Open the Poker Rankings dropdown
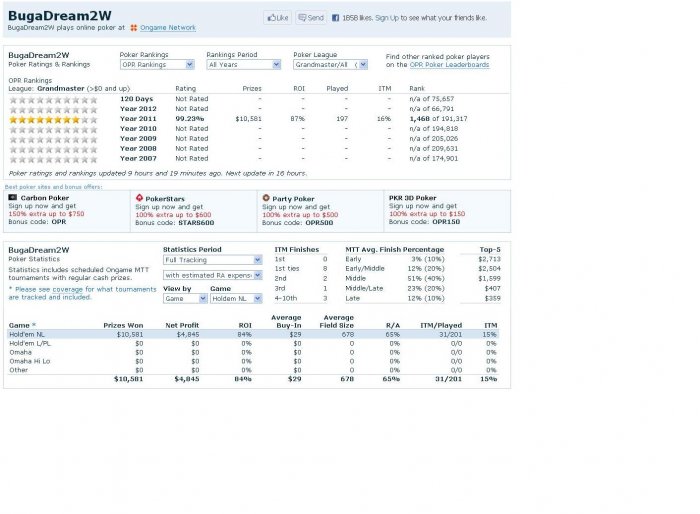The height and width of the screenshot is (514, 700). pyautogui.click(x=157, y=65)
